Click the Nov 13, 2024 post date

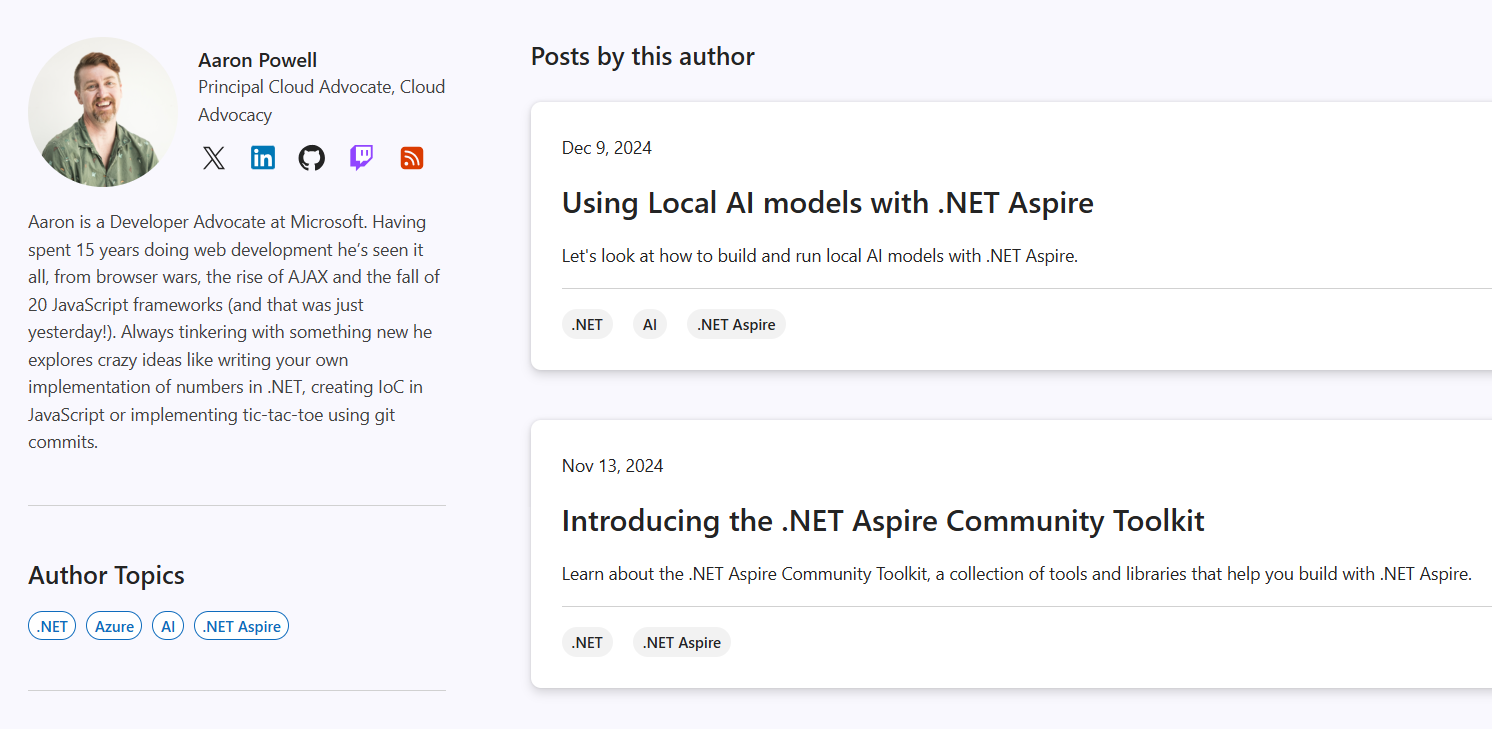click(613, 466)
